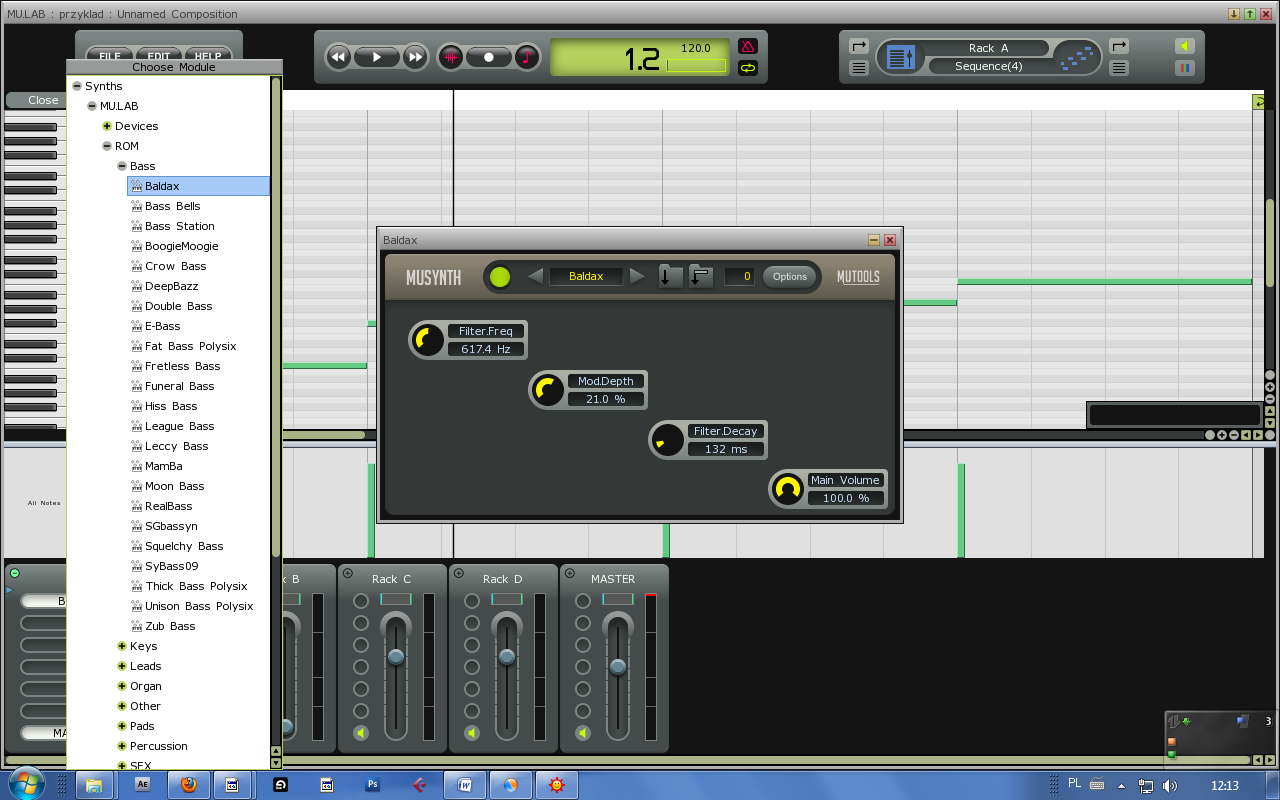Click the load preset down-arrow icon

(670, 276)
